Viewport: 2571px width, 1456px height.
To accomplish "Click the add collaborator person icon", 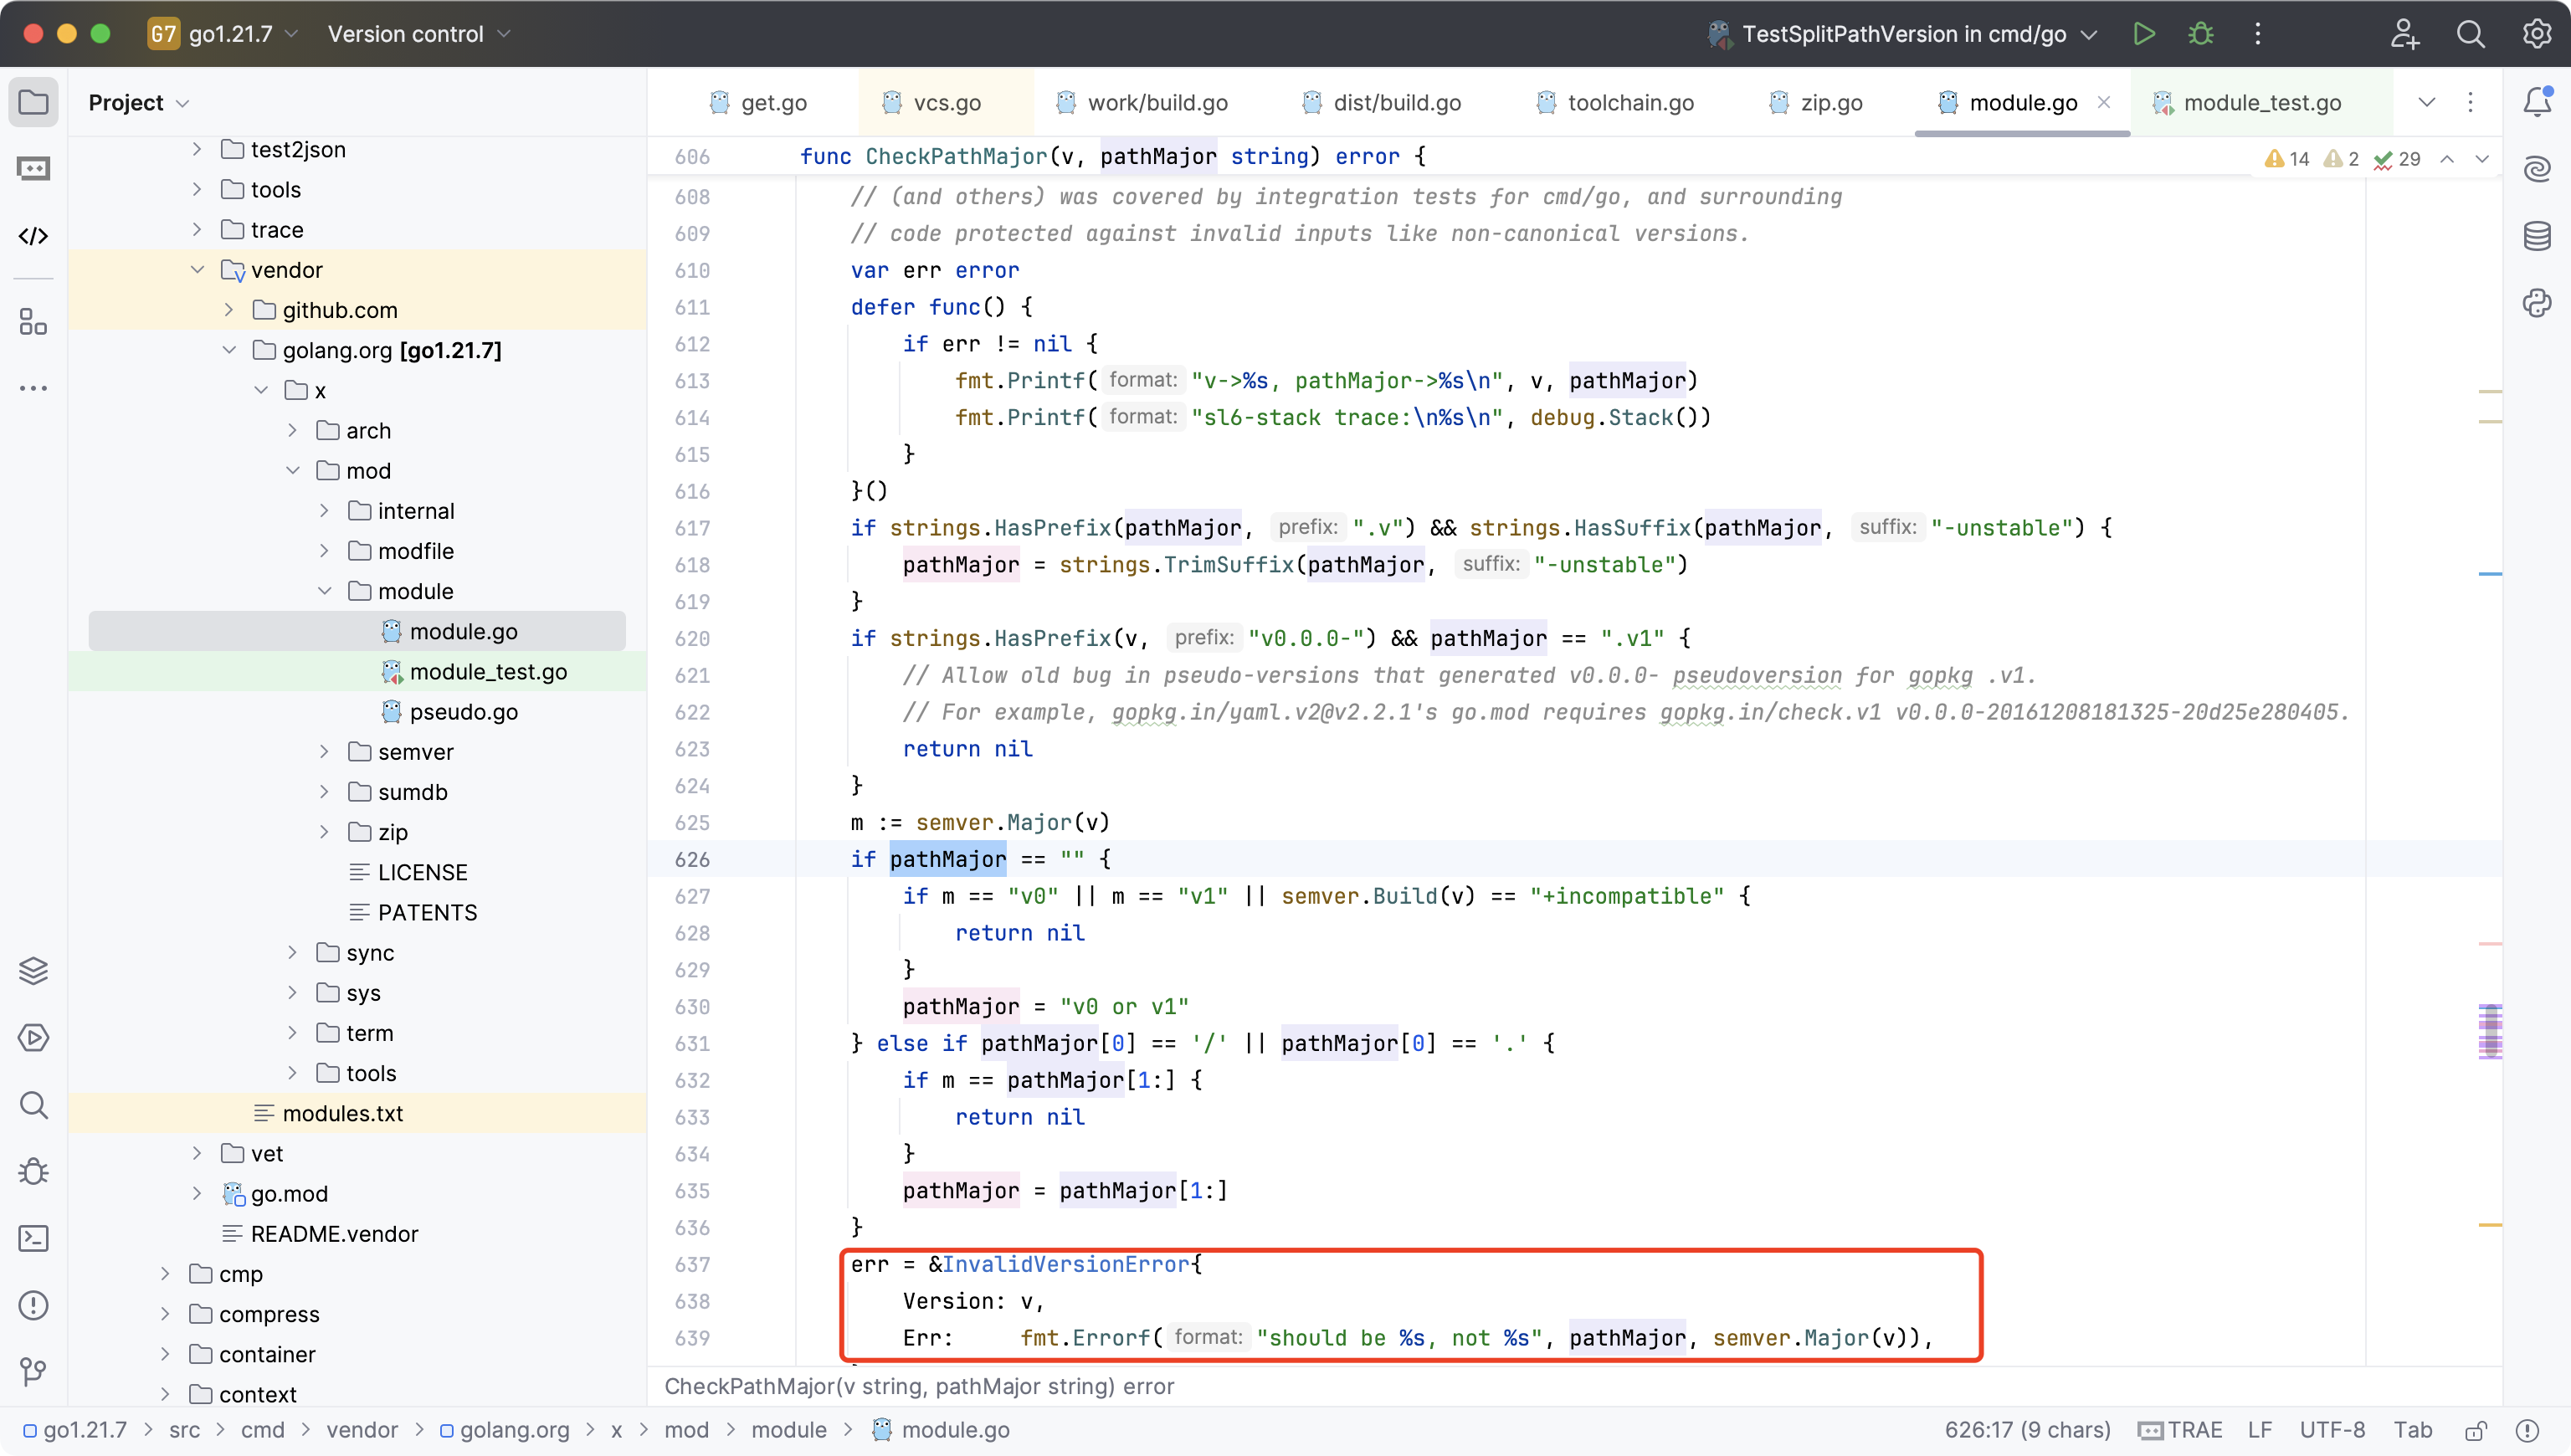I will tap(2404, 34).
